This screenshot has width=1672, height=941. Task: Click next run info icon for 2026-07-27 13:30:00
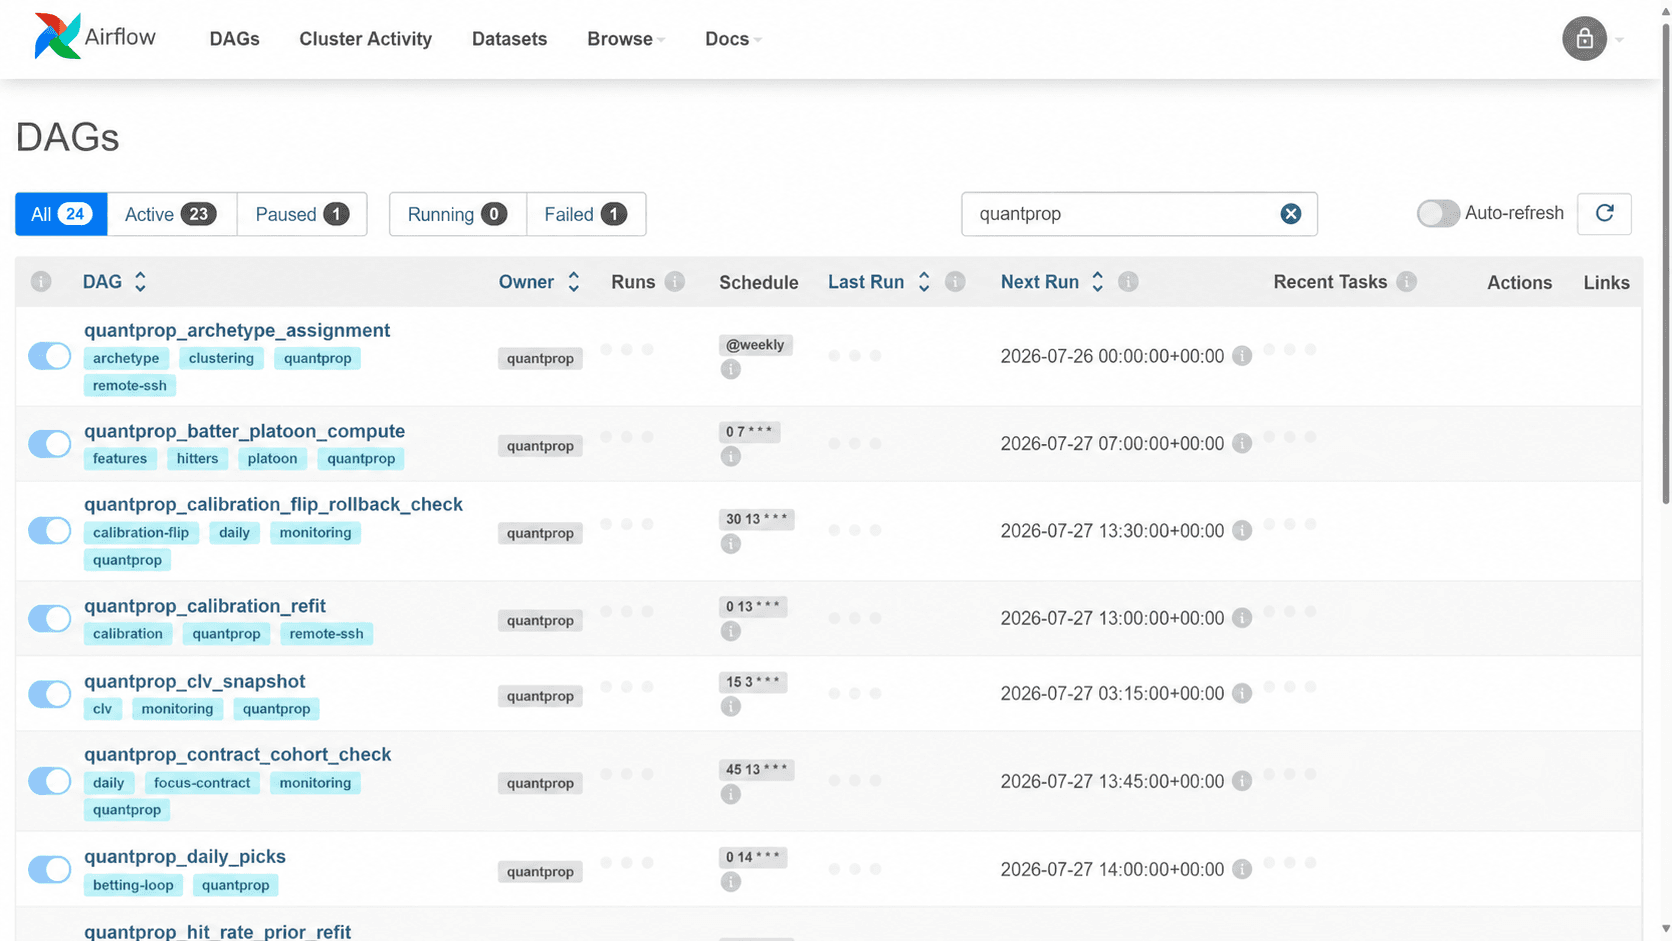[x=1242, y=531]
